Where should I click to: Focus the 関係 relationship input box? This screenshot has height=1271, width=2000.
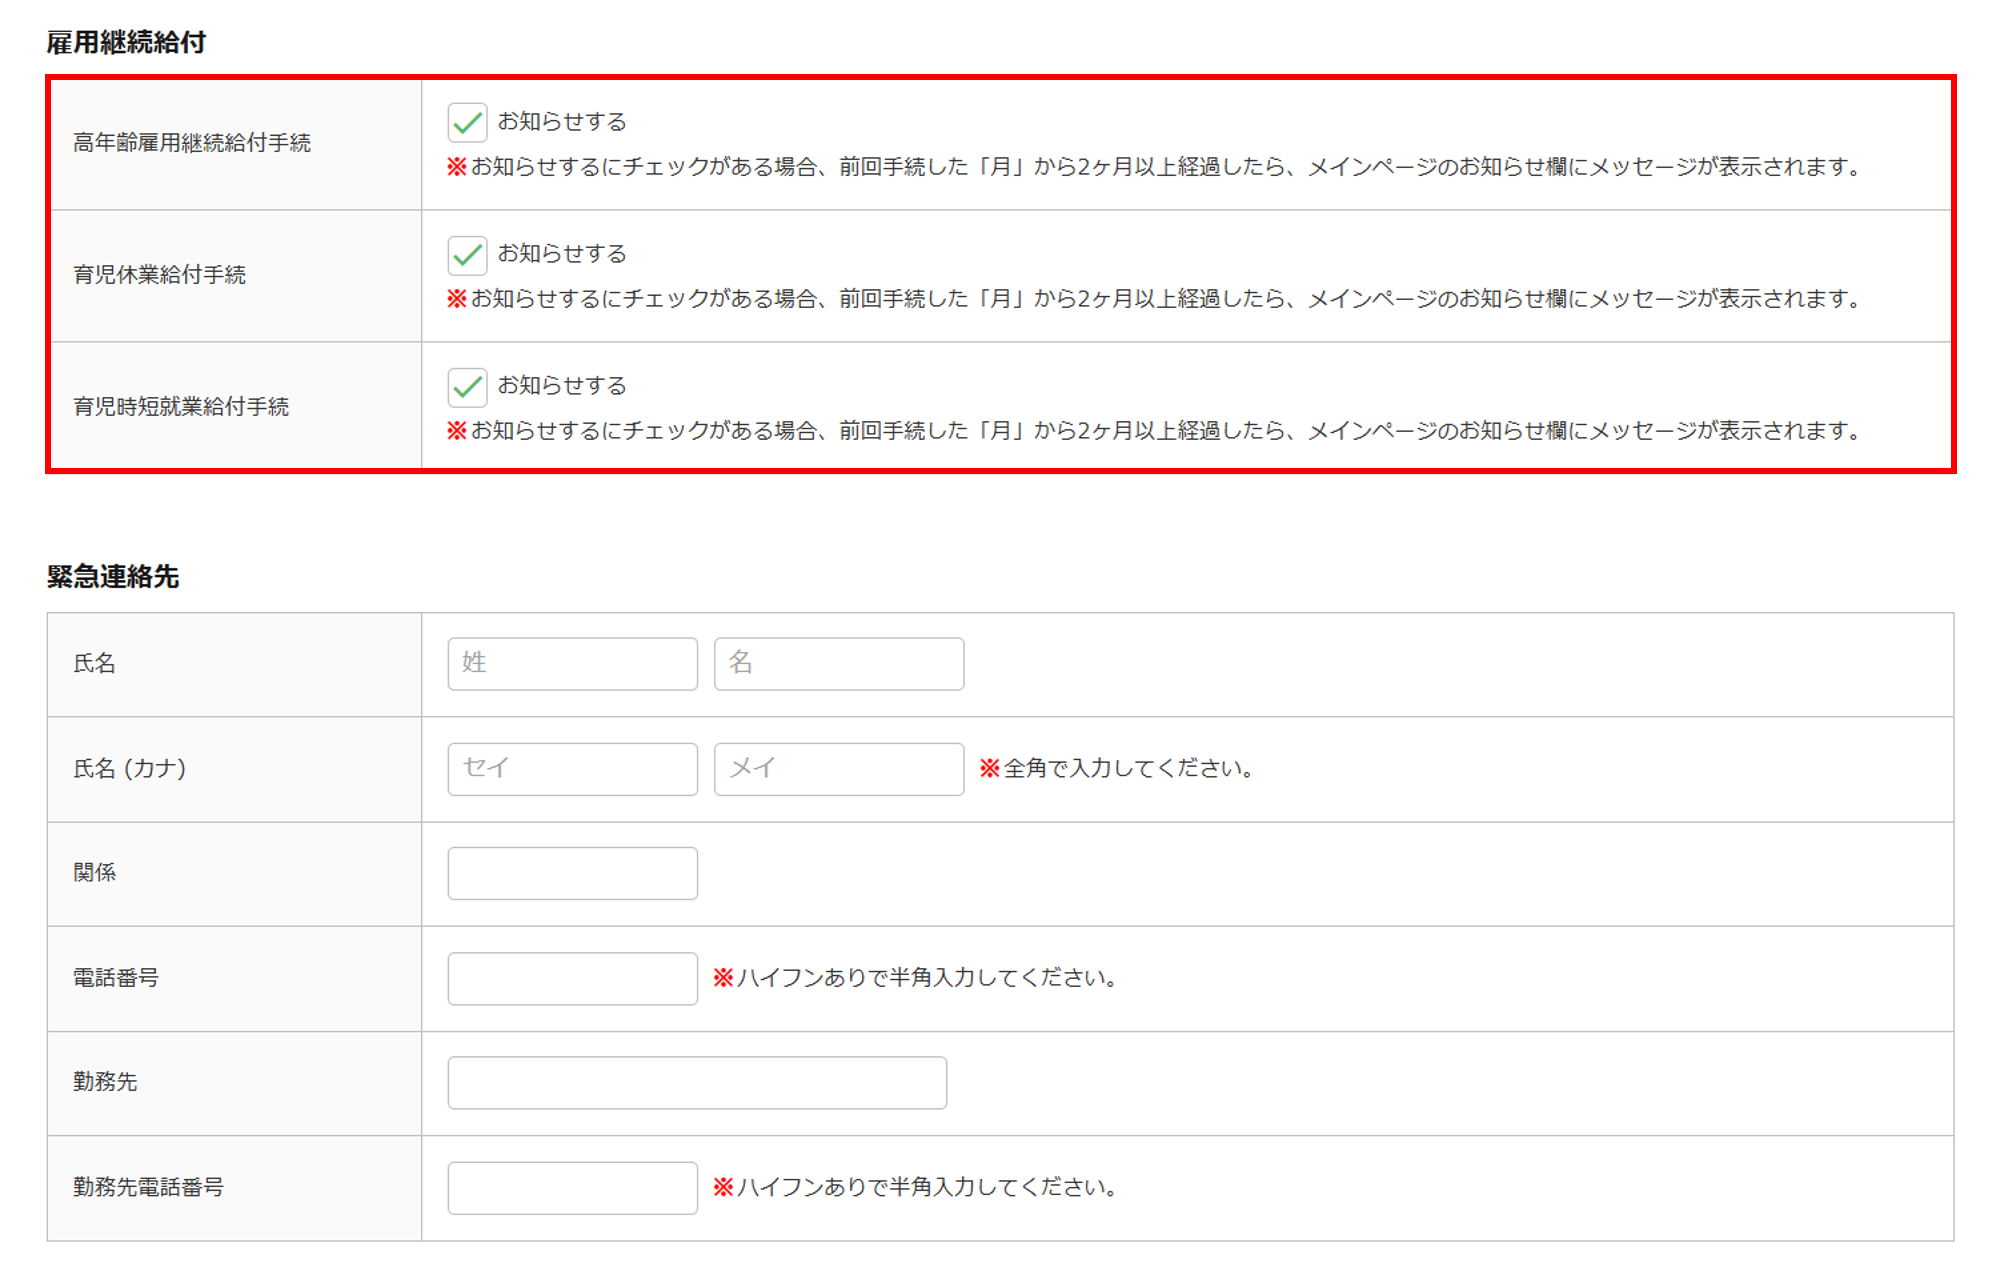[572, 873]
